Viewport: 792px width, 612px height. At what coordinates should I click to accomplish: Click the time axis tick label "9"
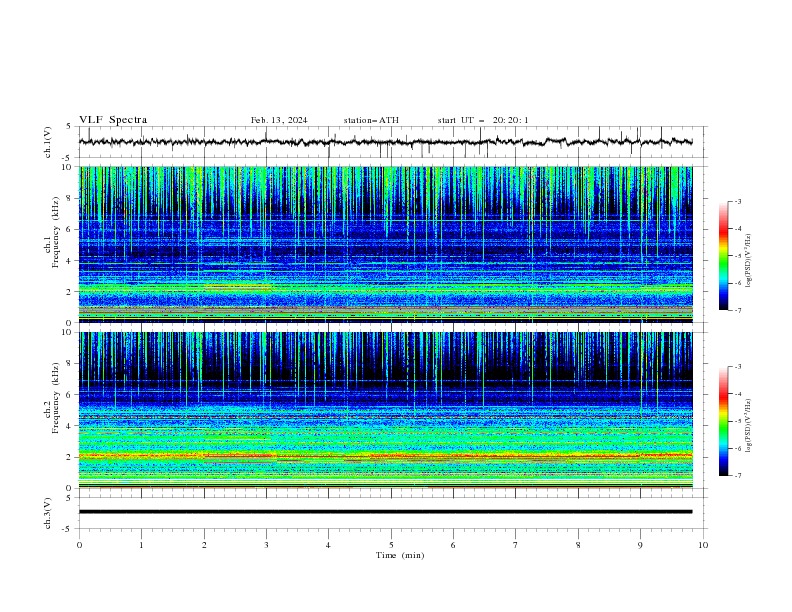[x=640, y=545]
